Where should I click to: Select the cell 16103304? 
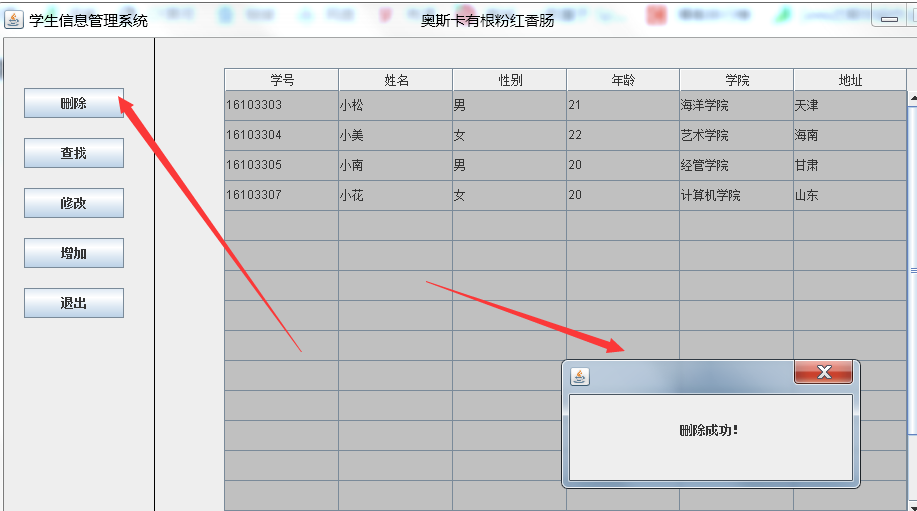coord(281,135)
